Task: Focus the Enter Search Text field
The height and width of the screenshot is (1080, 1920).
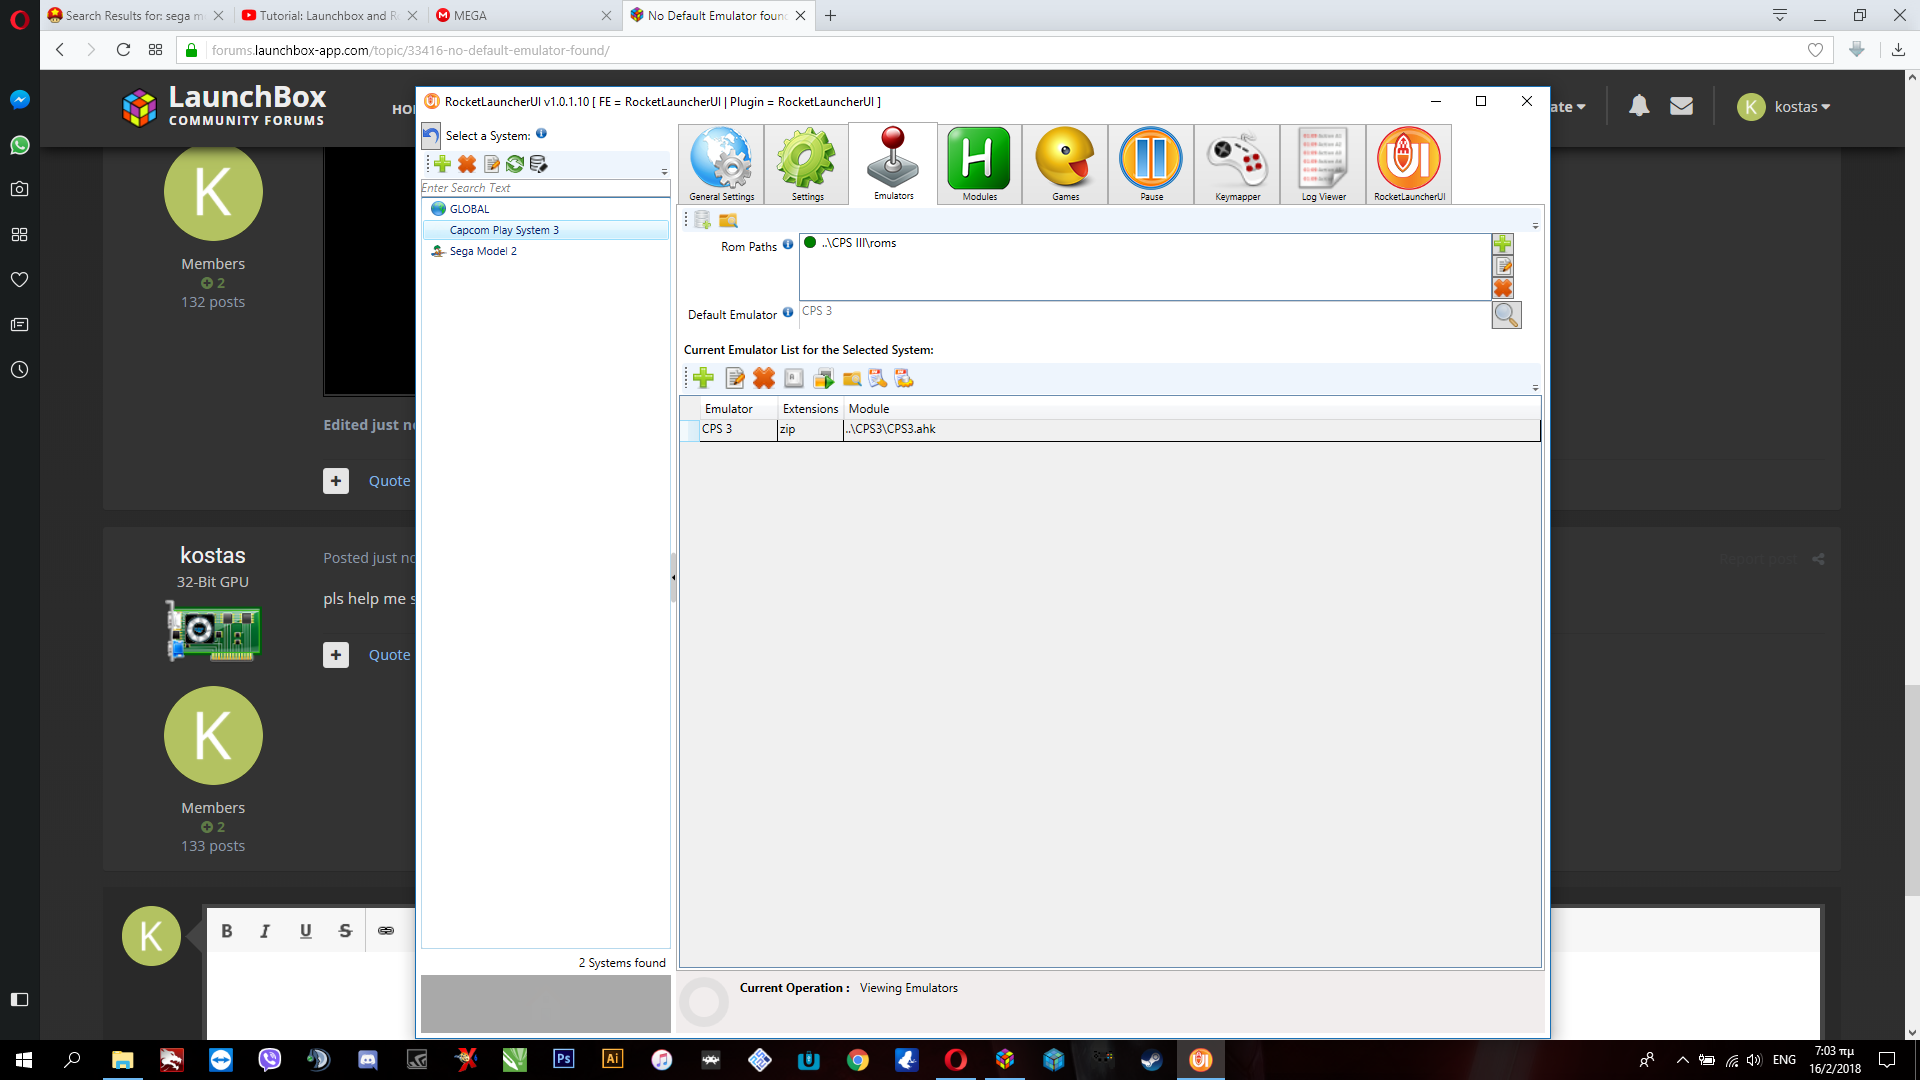Action: point(545,188)
